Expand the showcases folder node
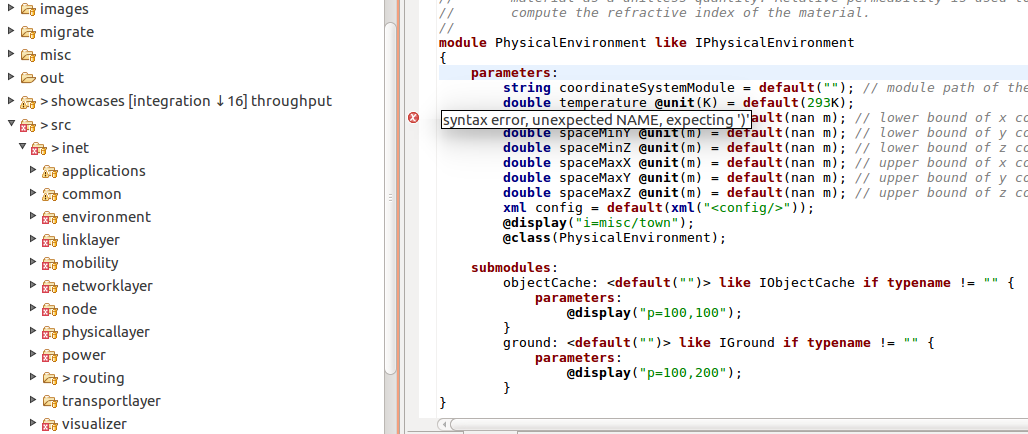1028x434 pixels. pyautogui.click(x=10, y=101)
